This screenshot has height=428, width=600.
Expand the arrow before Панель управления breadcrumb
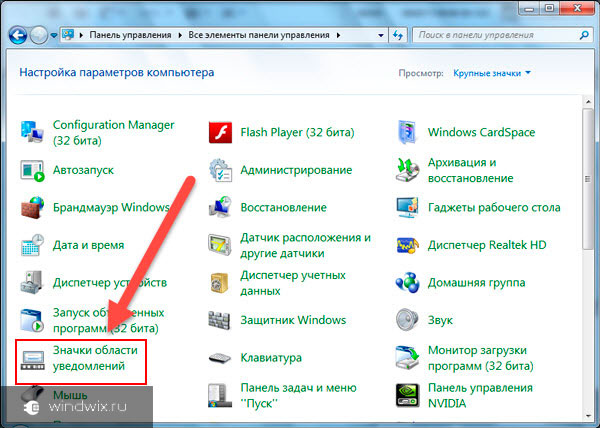click(x=81, y=35)
